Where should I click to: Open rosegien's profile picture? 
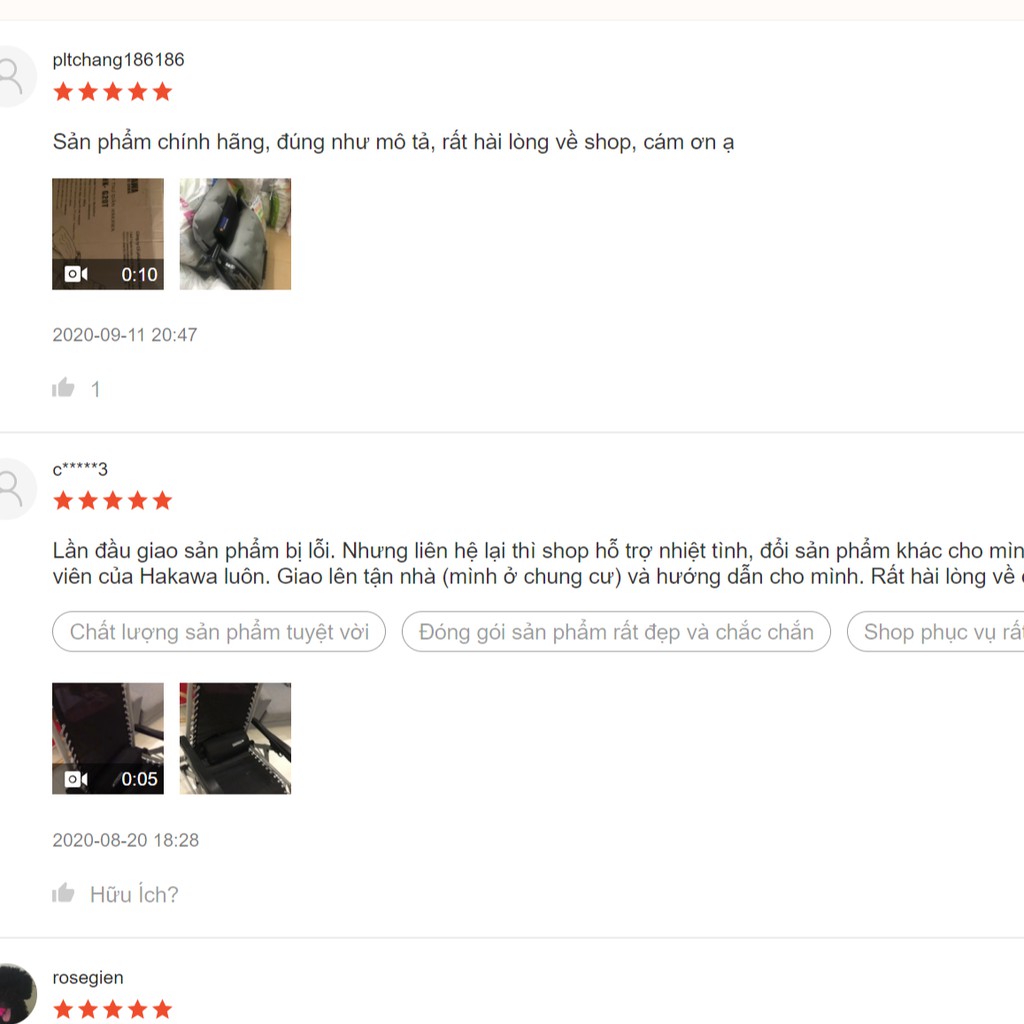(x=14, y=993)
